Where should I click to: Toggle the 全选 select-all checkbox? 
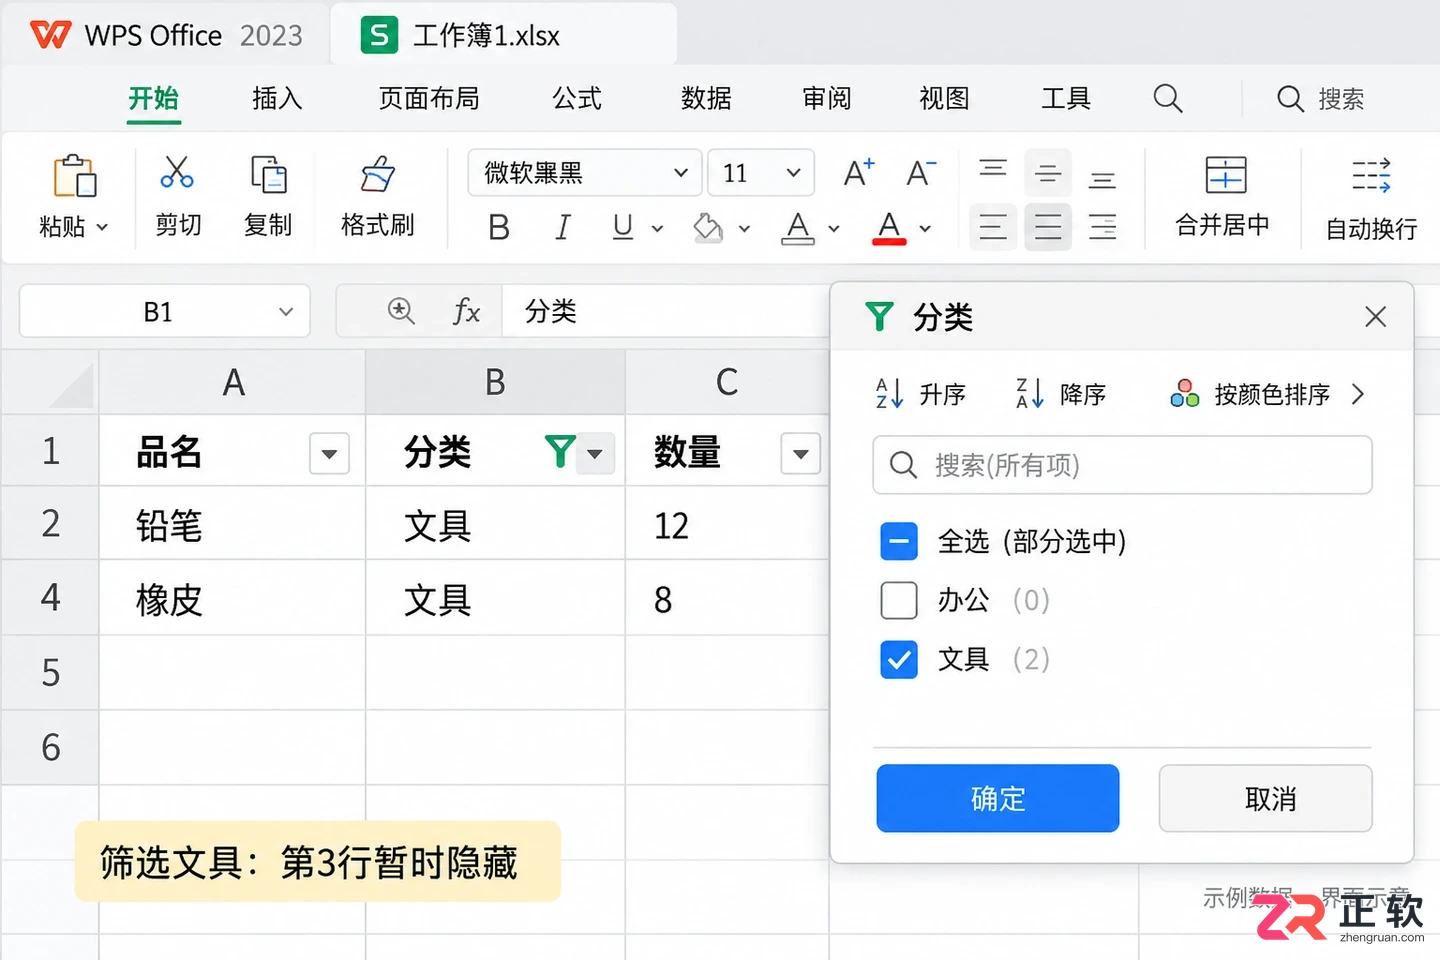click(x=899, y=542)
